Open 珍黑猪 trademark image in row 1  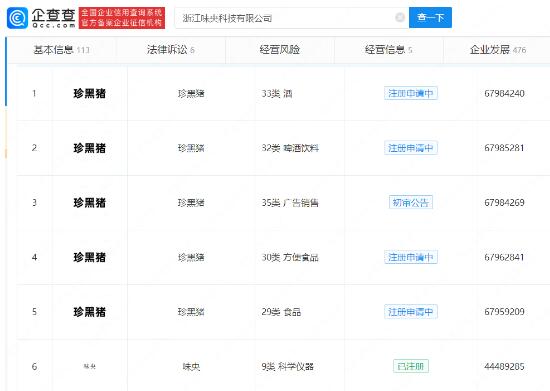point(90,94)
